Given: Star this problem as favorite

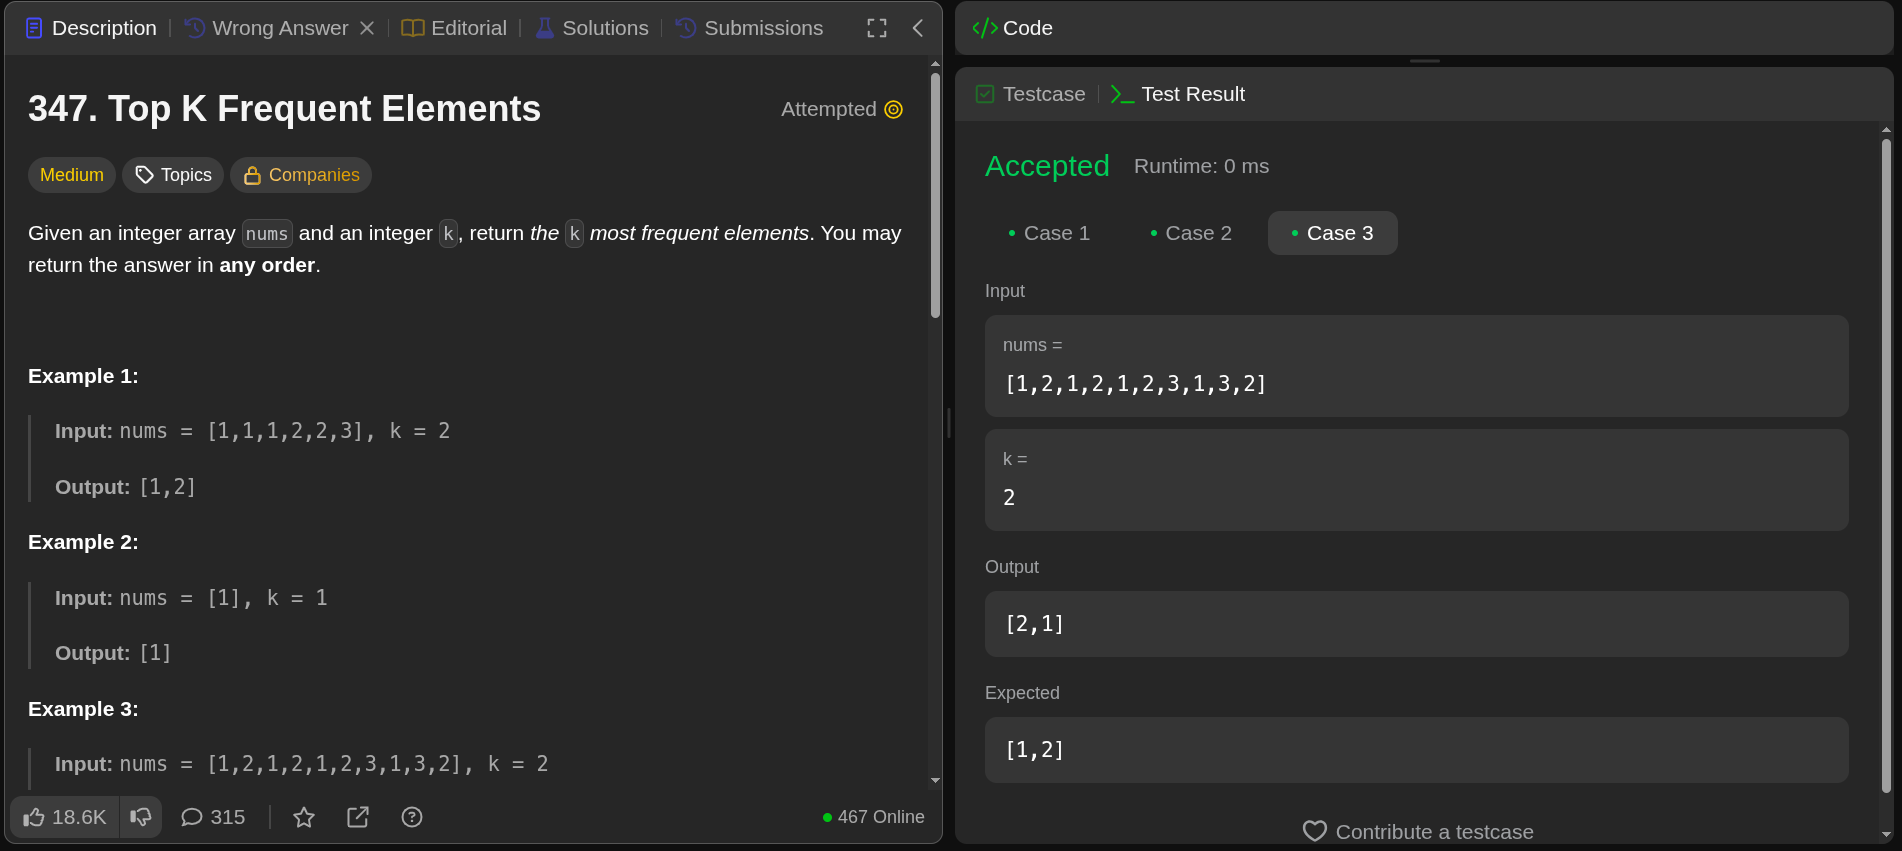Looking at the screenshot, I should pos(304,817).
